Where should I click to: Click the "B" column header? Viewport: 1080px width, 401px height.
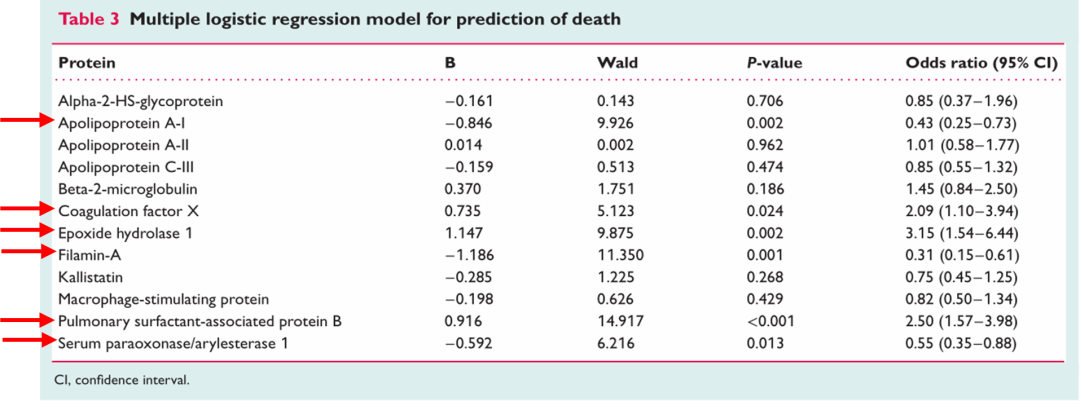click(x=450, y=63)
